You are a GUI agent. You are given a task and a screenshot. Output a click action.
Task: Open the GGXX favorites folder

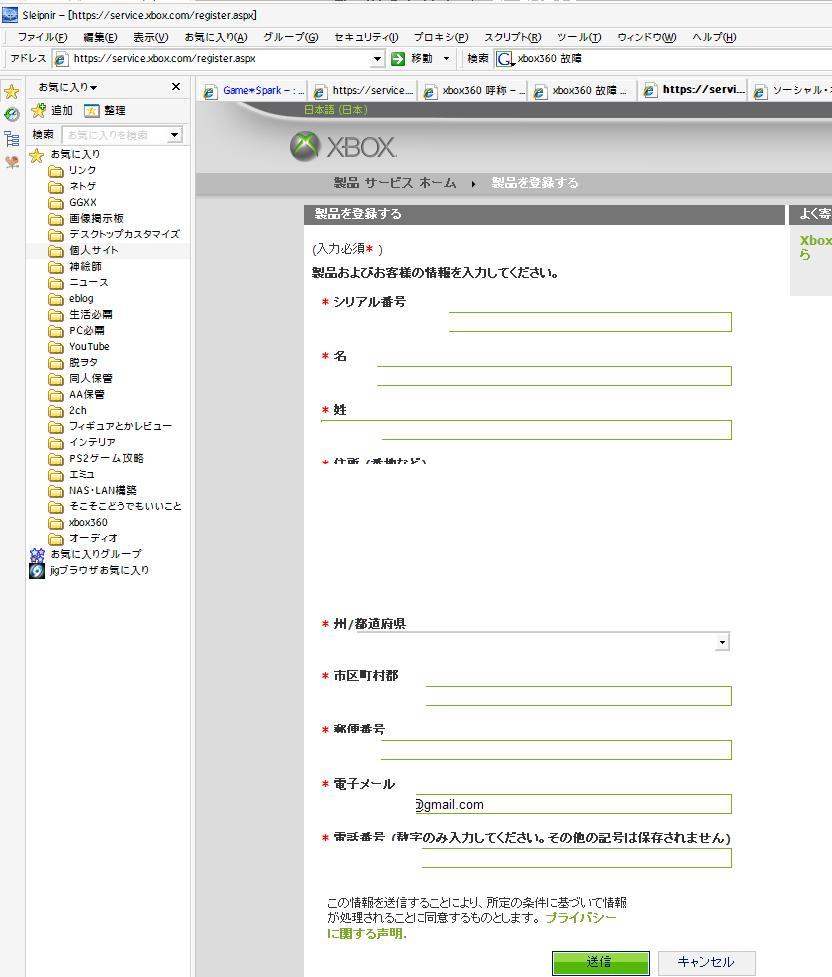pyautogui.click(x=82, y=203)
